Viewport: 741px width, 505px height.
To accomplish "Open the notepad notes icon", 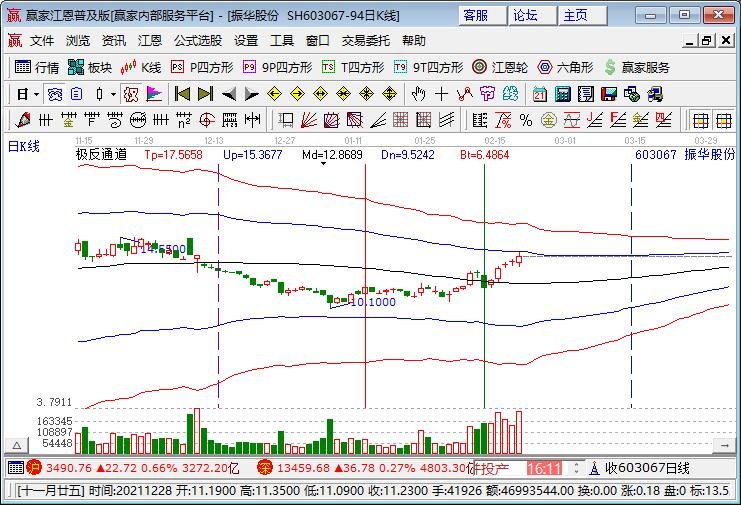I will tap(586, 94).
